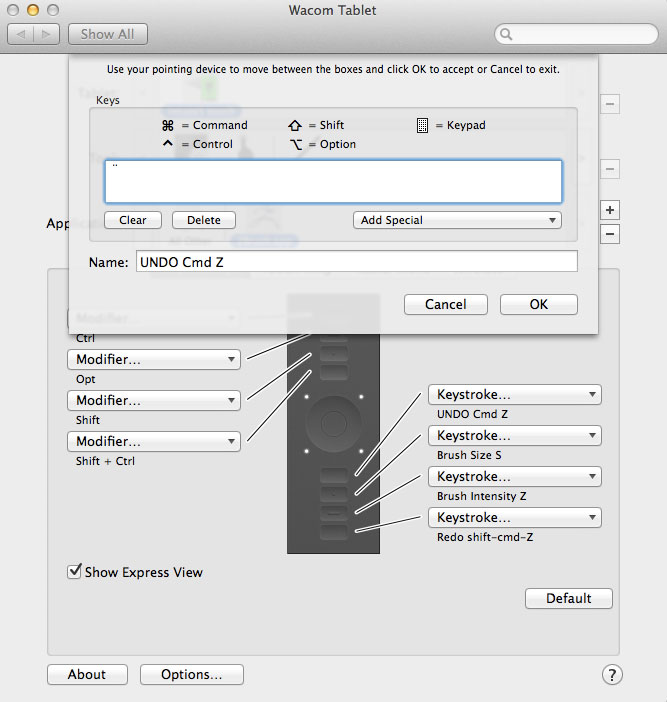This screenshot has width=667, height=702.
Task: Click the Show All button
Action: (107, 34)
